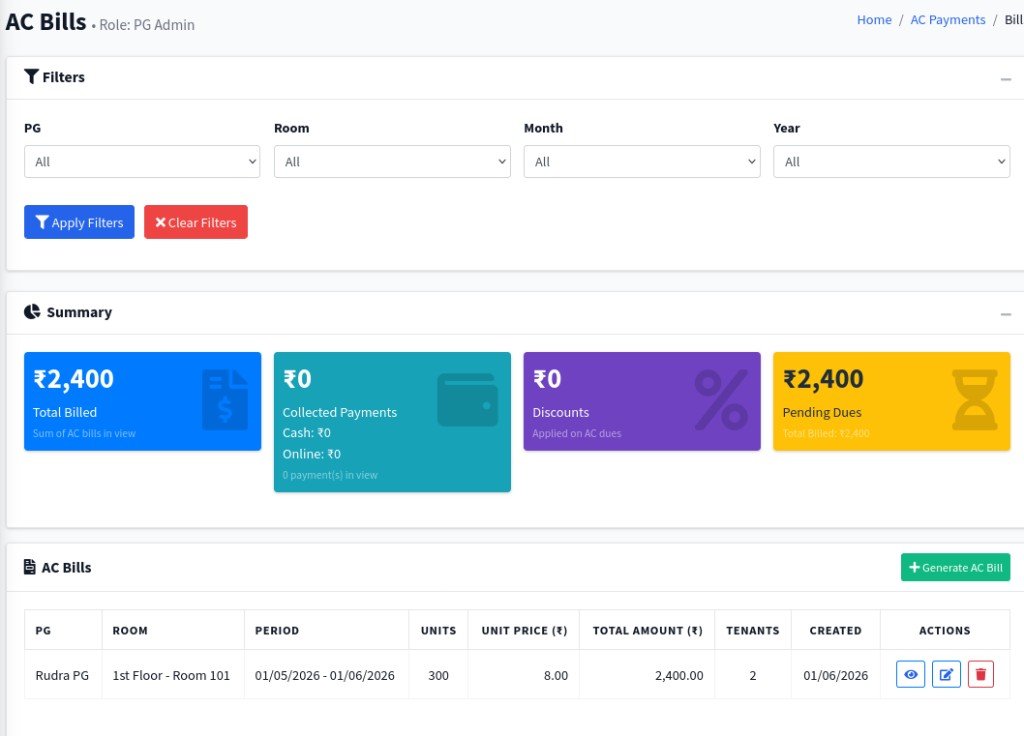Click the Cash: ₹0 line
This screenshot has height=736, width=1024.
coord(306,432)
